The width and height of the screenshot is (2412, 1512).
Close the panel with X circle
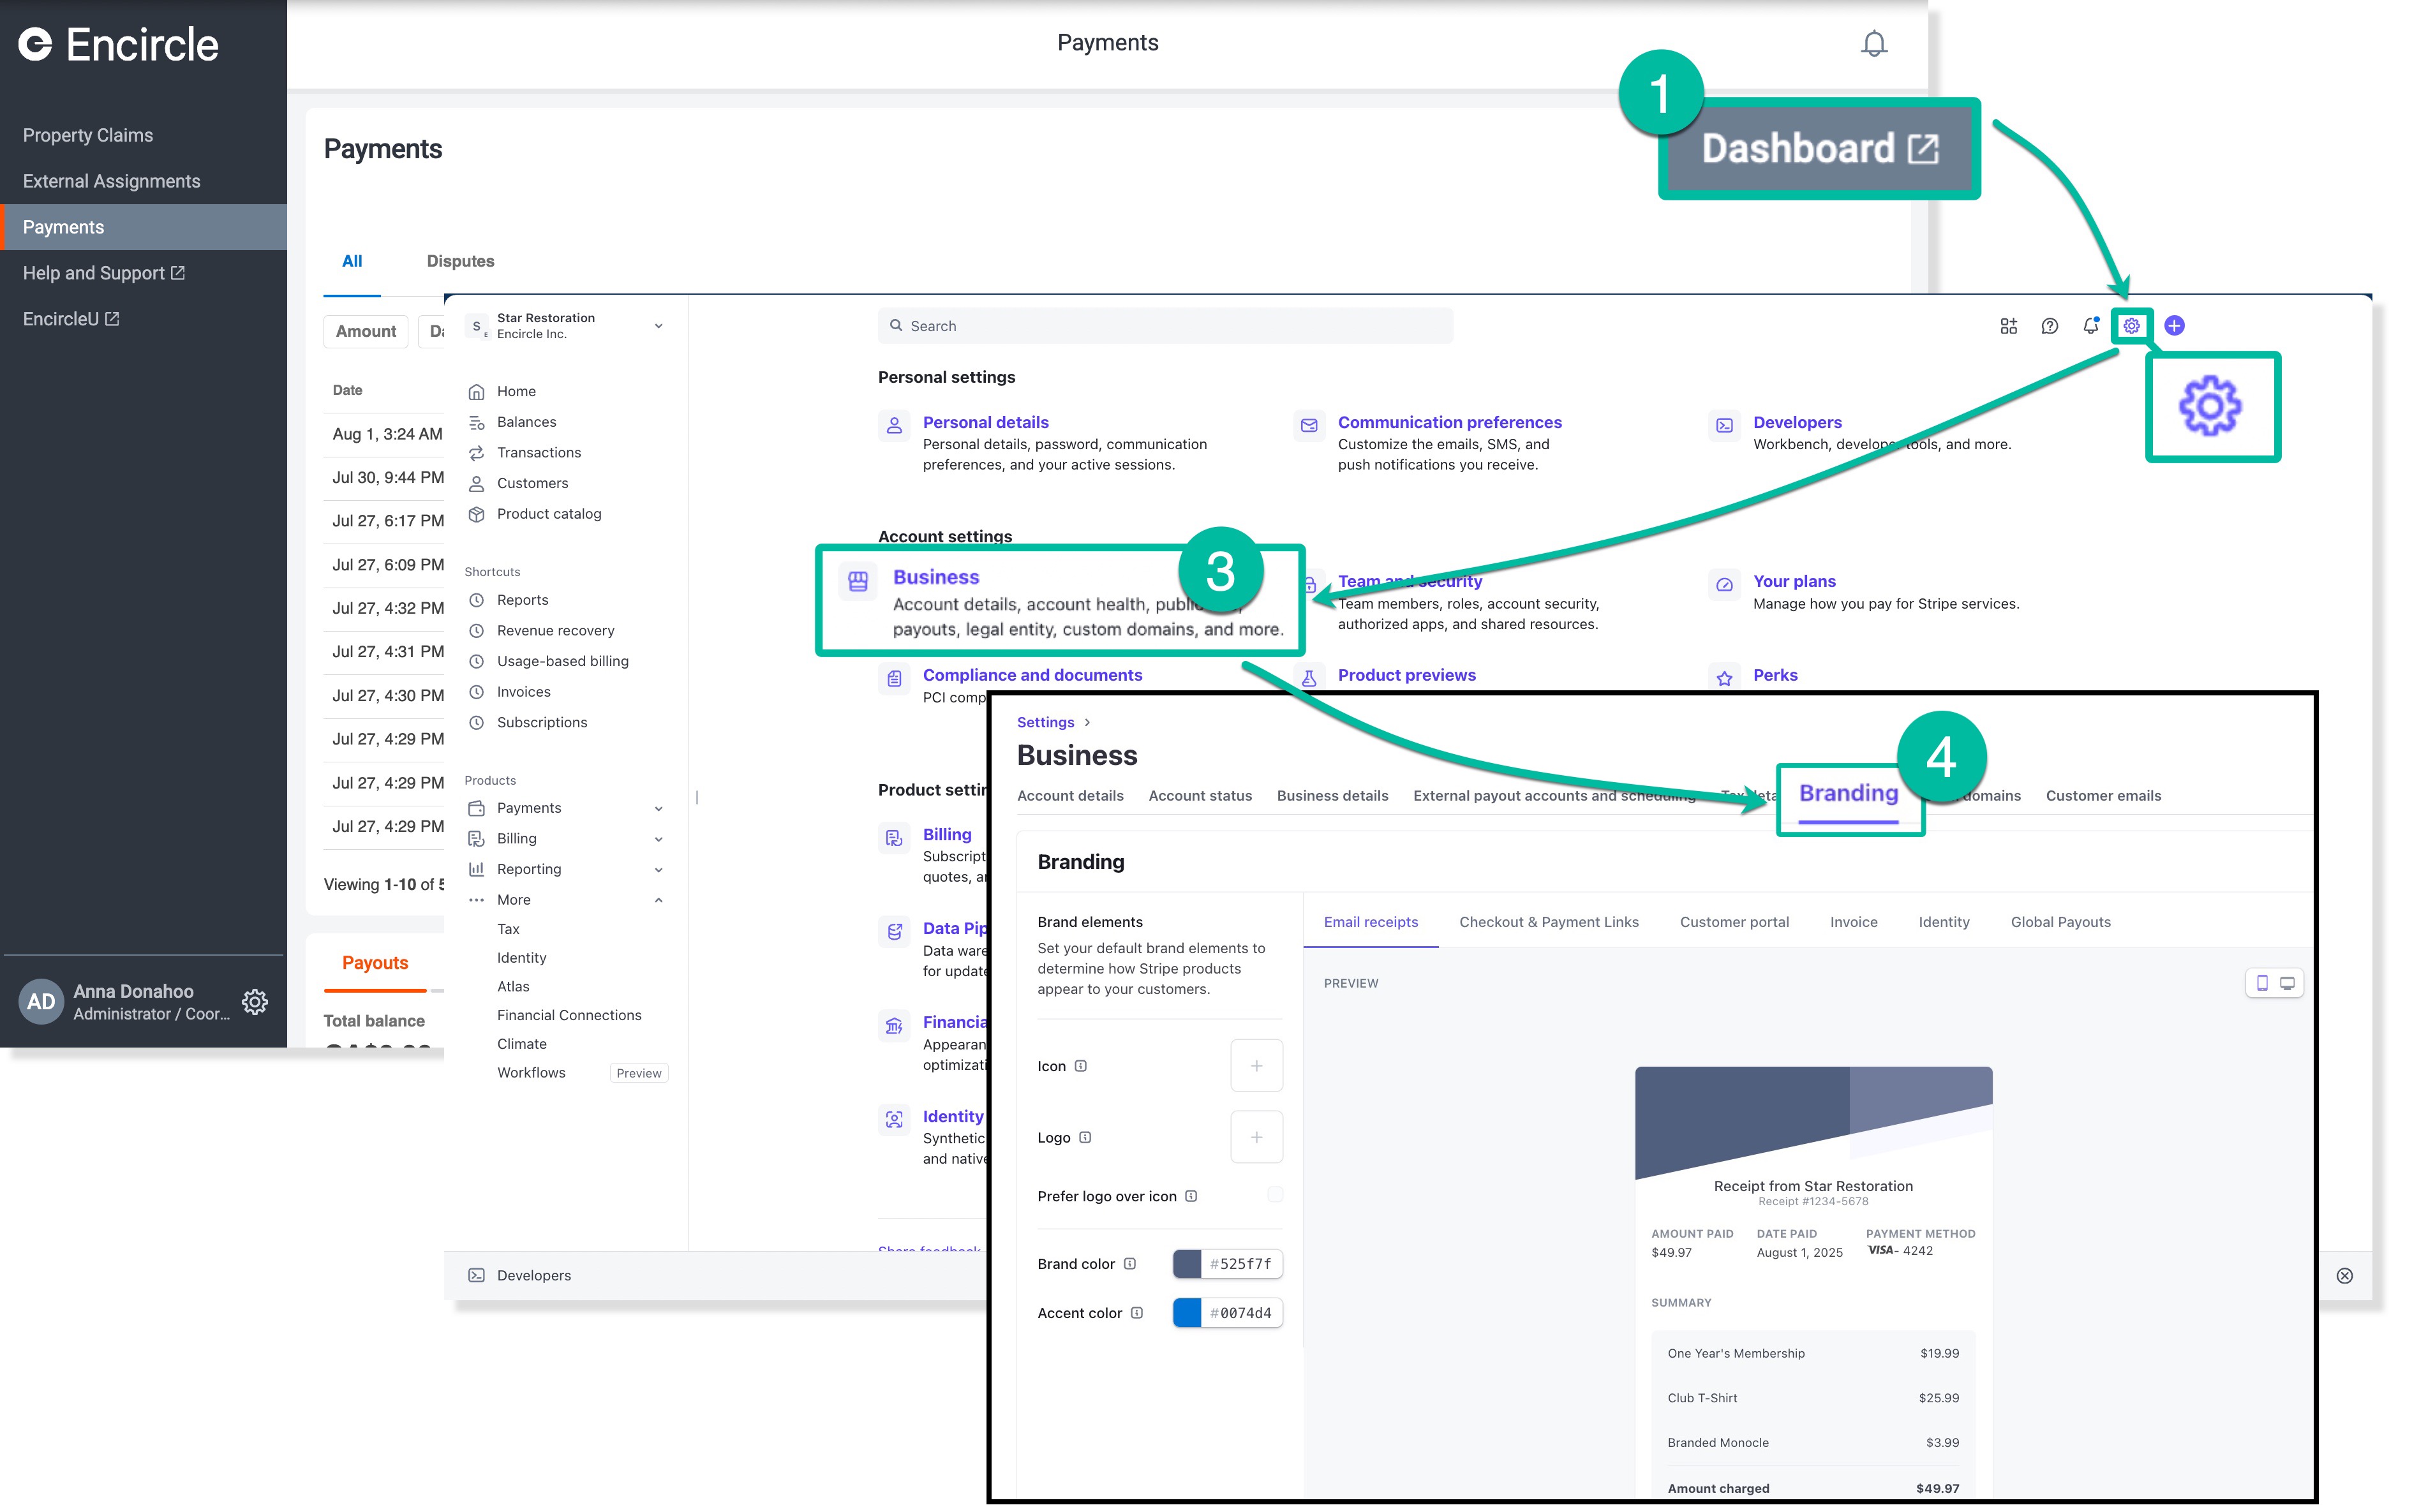pyautogui.click(x=2344, y=1275)
